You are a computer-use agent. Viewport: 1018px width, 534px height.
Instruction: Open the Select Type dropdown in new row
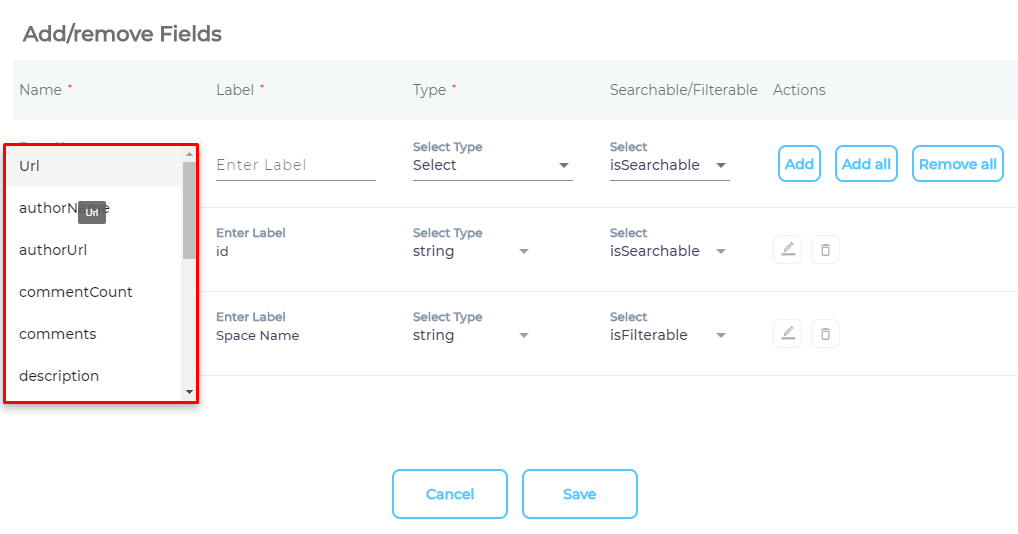coord(492,165)
